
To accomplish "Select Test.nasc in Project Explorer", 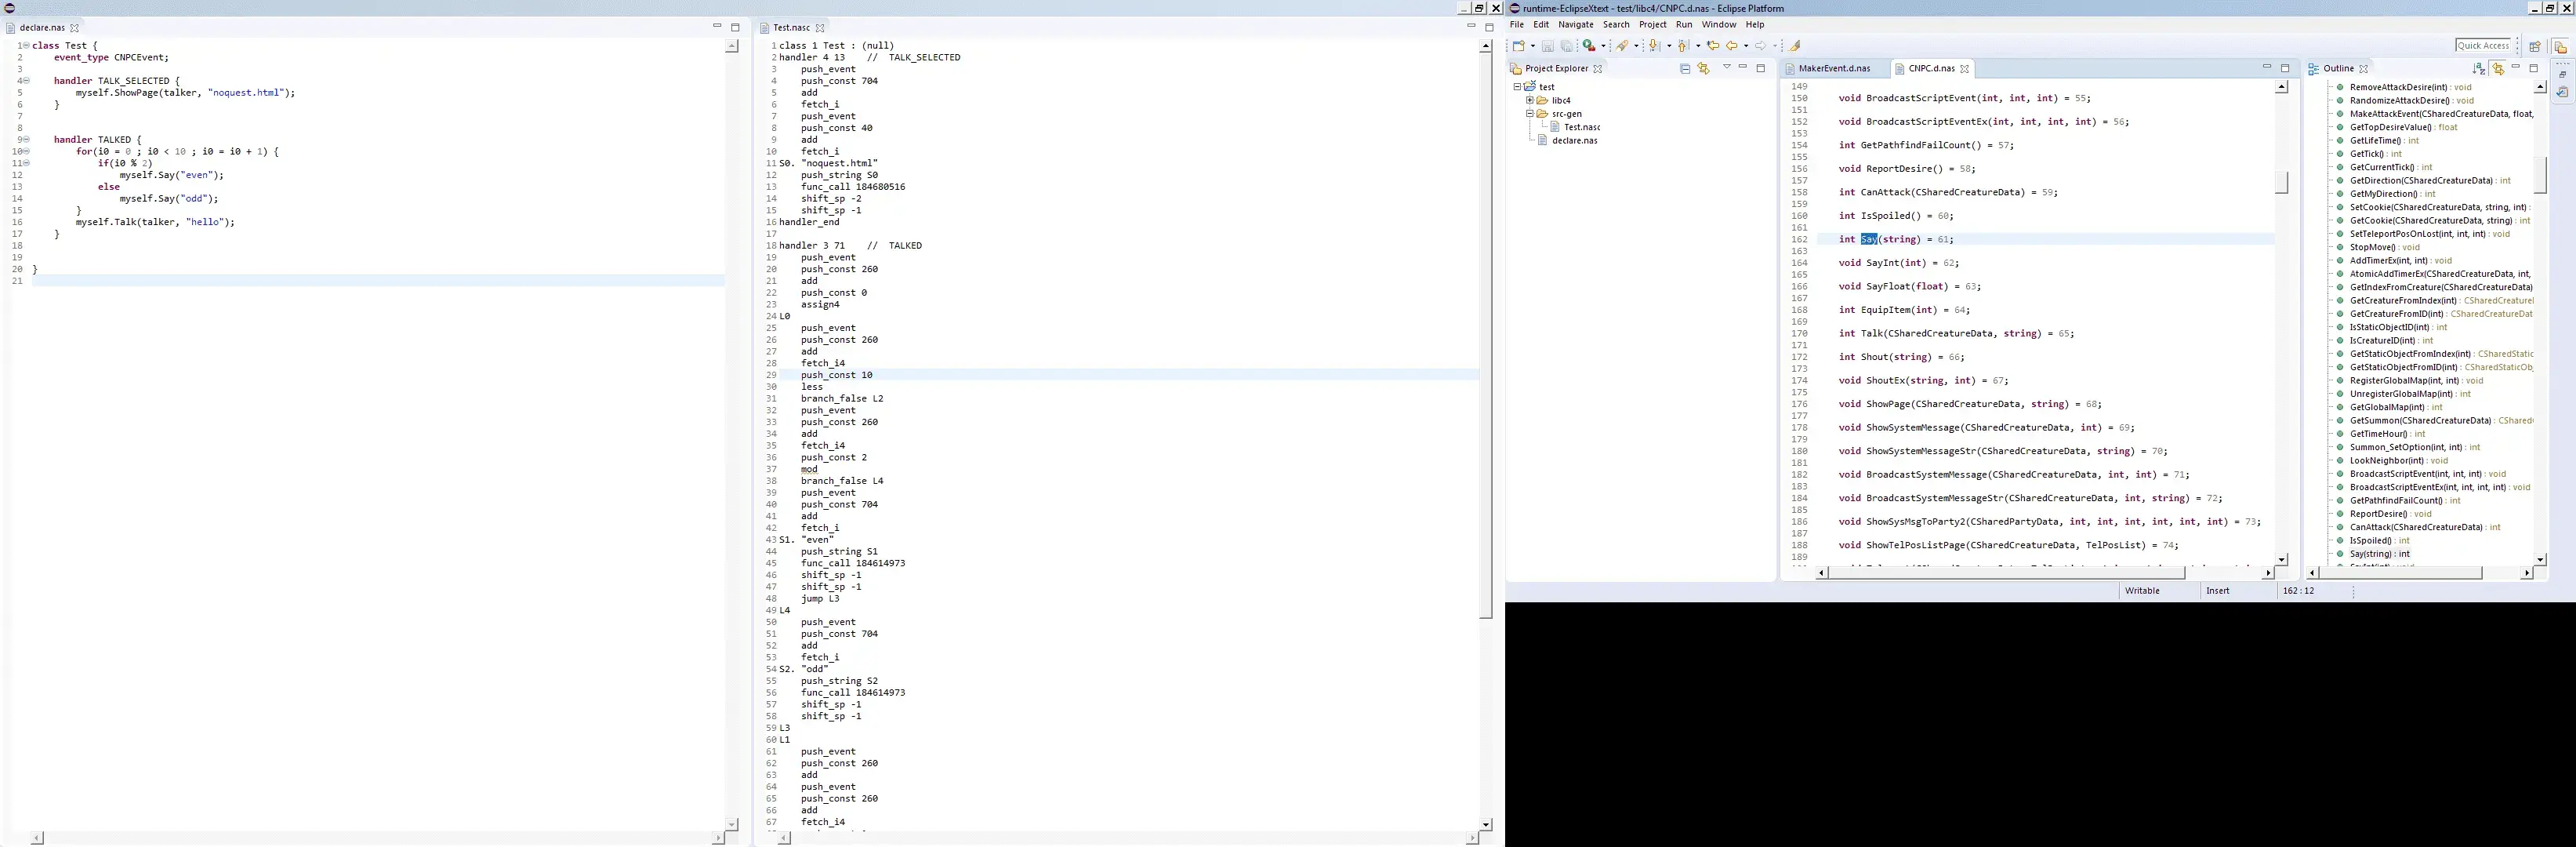I will (x=1582, y=127).
